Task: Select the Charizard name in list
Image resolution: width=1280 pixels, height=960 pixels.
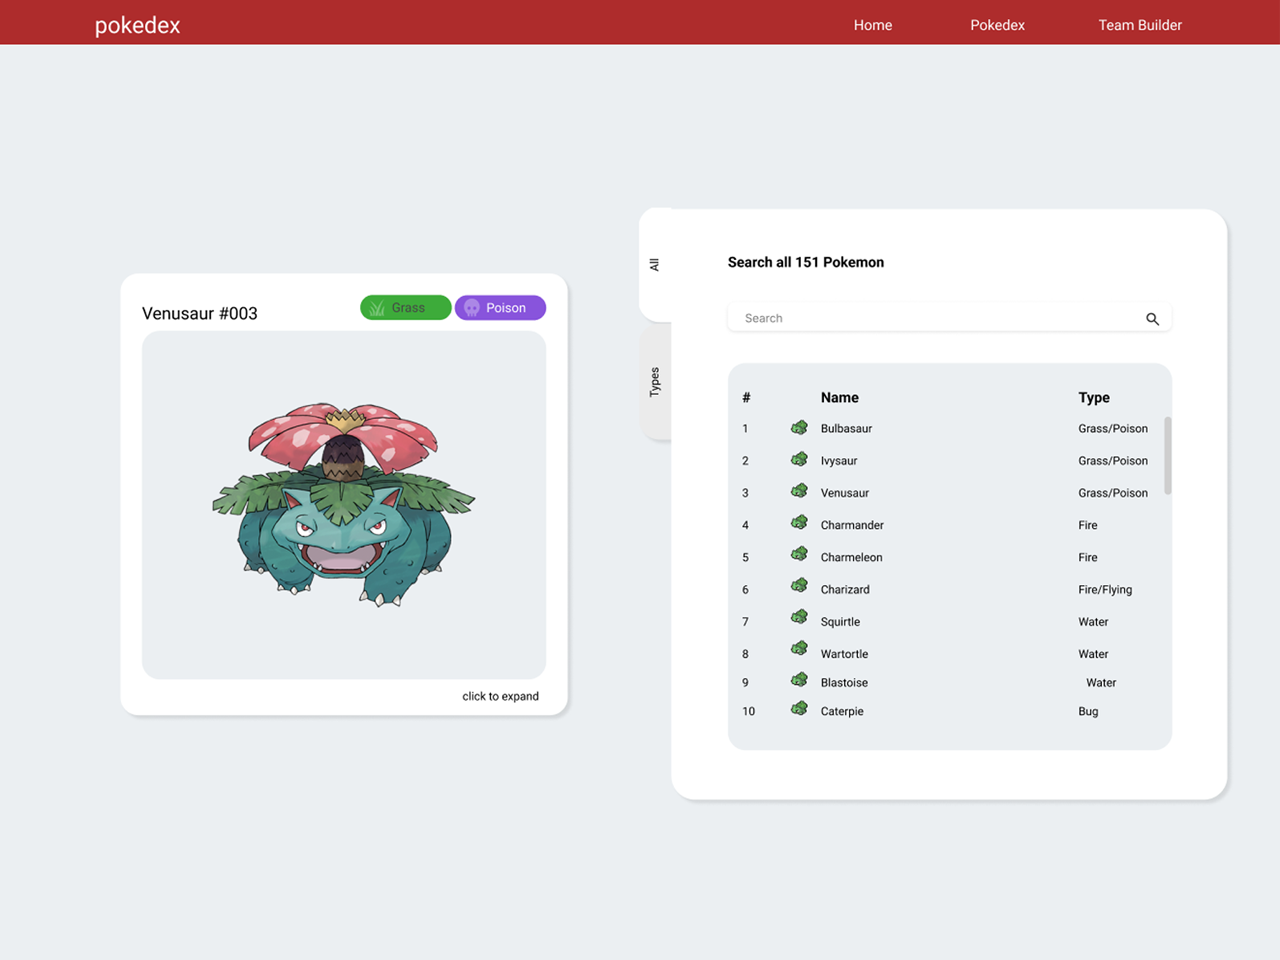Action: point(845,589)
